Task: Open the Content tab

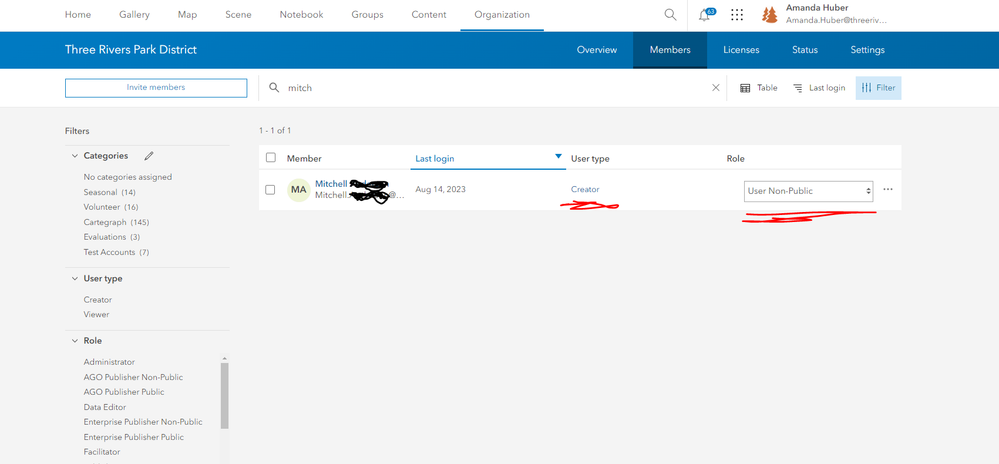Action: coord(429,15)
